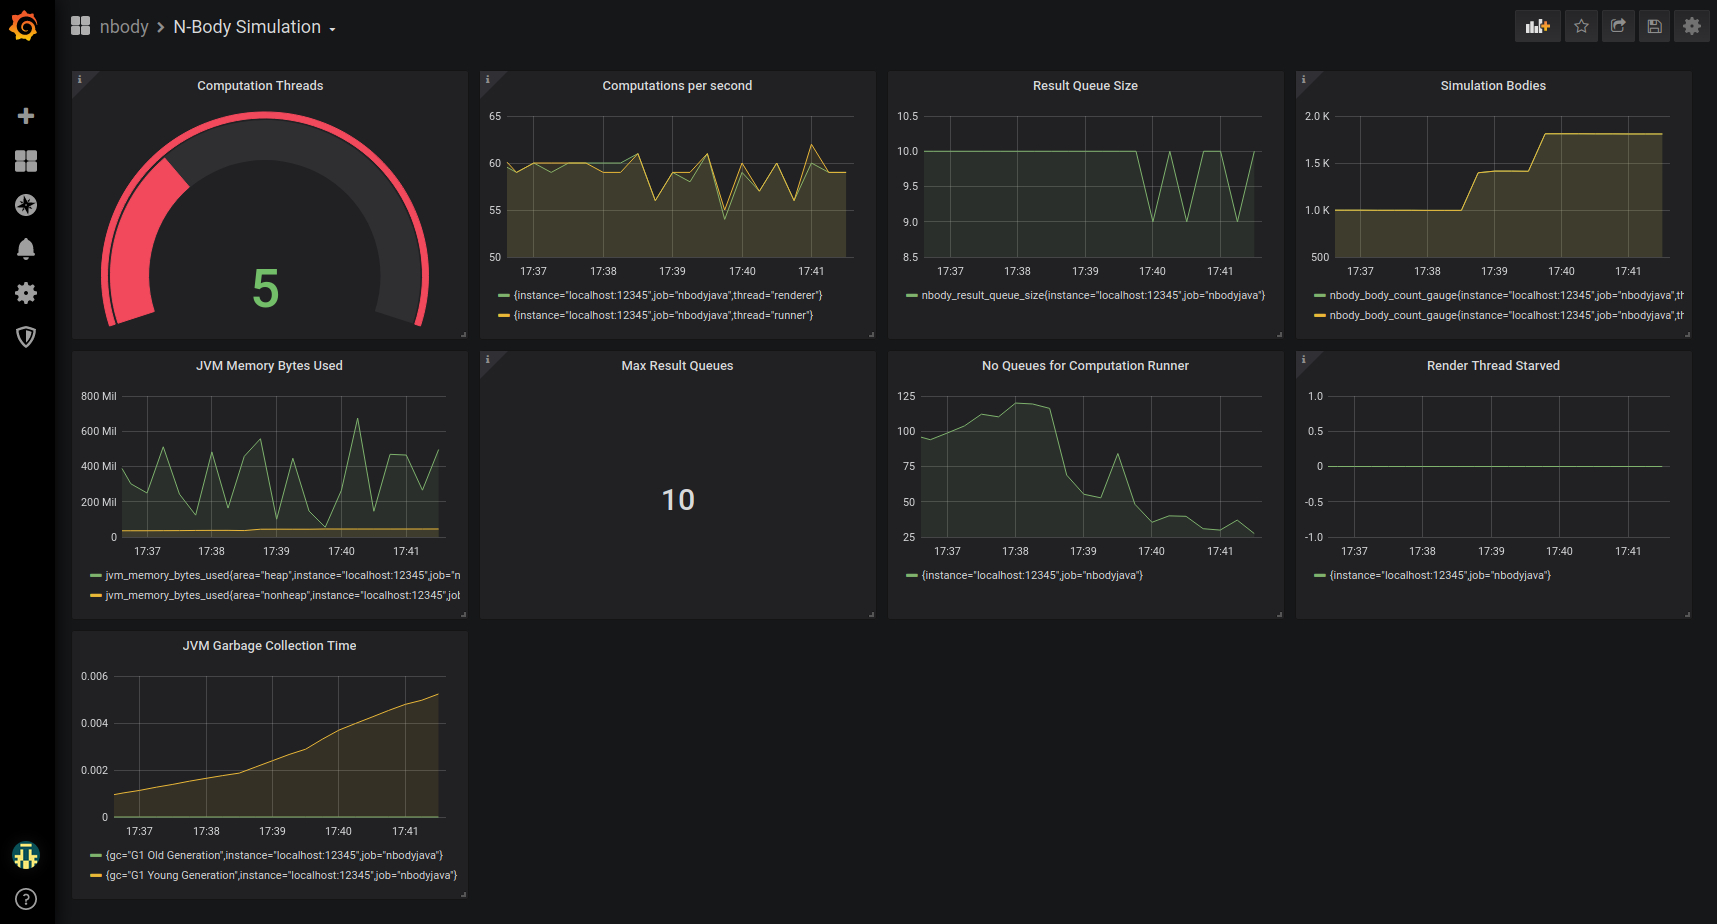Click the green color line of the renderer legend
1717x924 pixels.
click(x=504, y=296)
